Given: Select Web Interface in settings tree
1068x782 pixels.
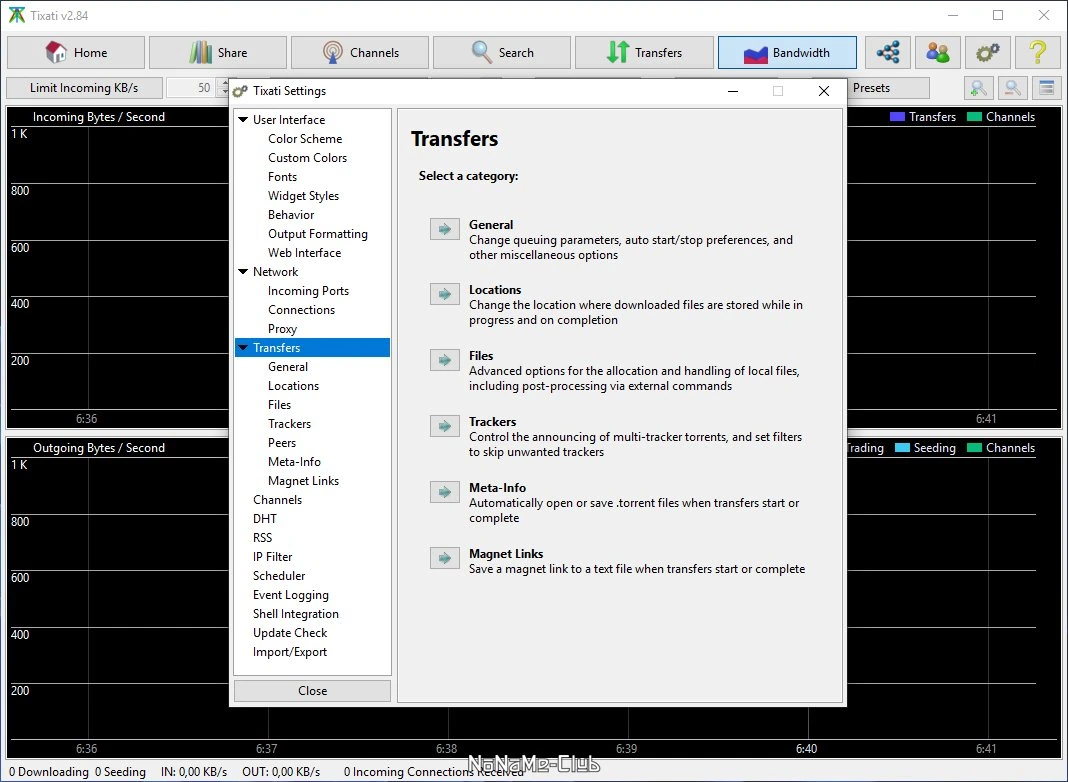Looking at the screenshot, I should tap(304, 253).
